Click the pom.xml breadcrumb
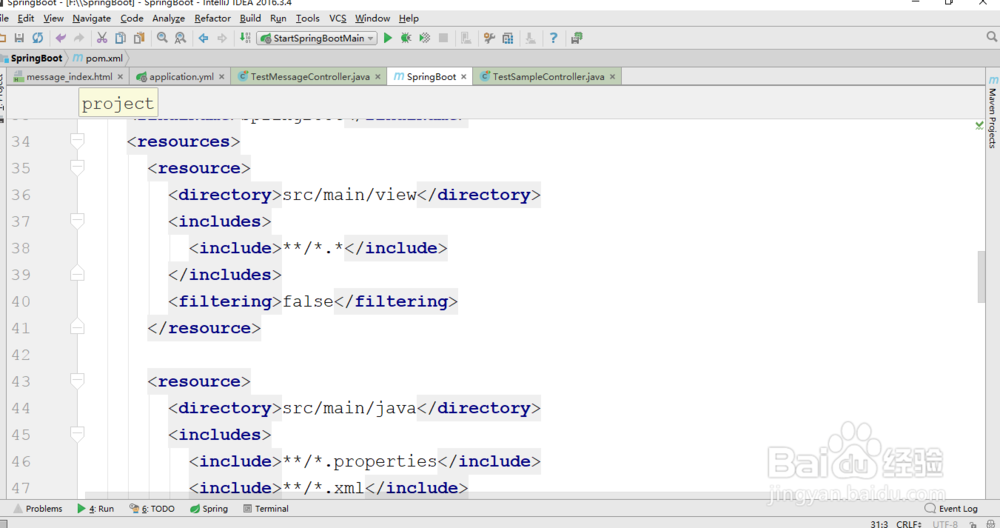 [x=98, y=58]
